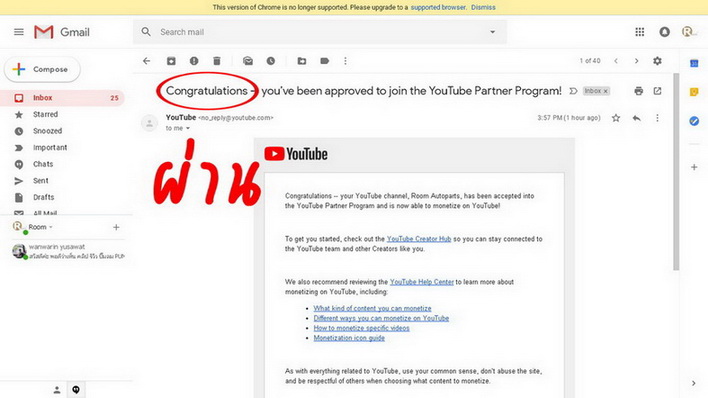This screenshot has height=398, width=708.
Task: Open the Starred folder
Action: click(x=45, y=114)
